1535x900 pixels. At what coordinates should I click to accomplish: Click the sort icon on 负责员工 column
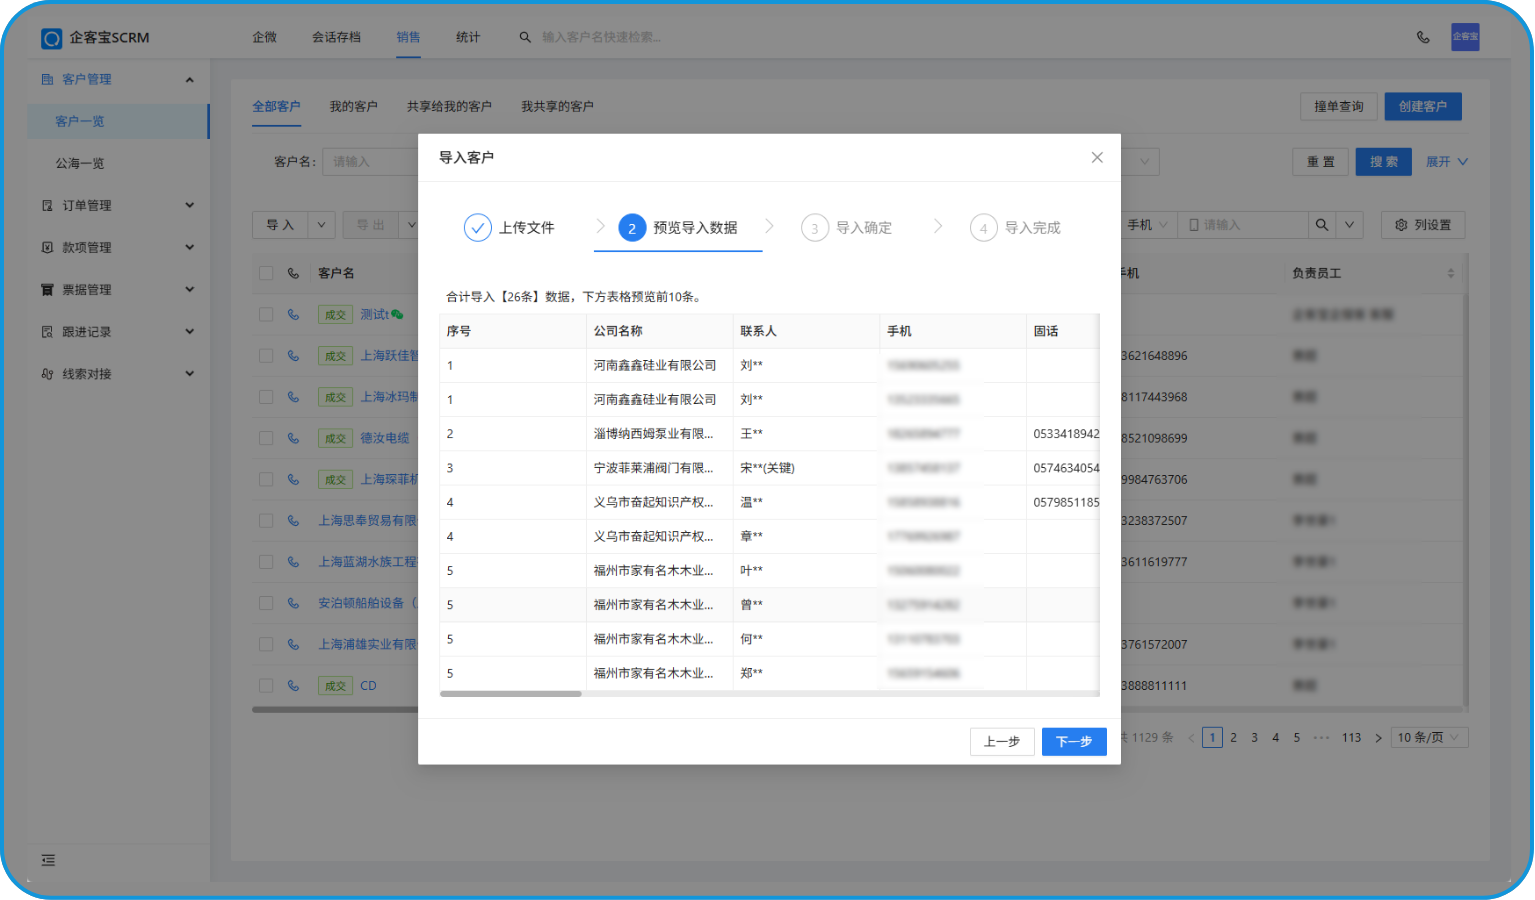1450,273
